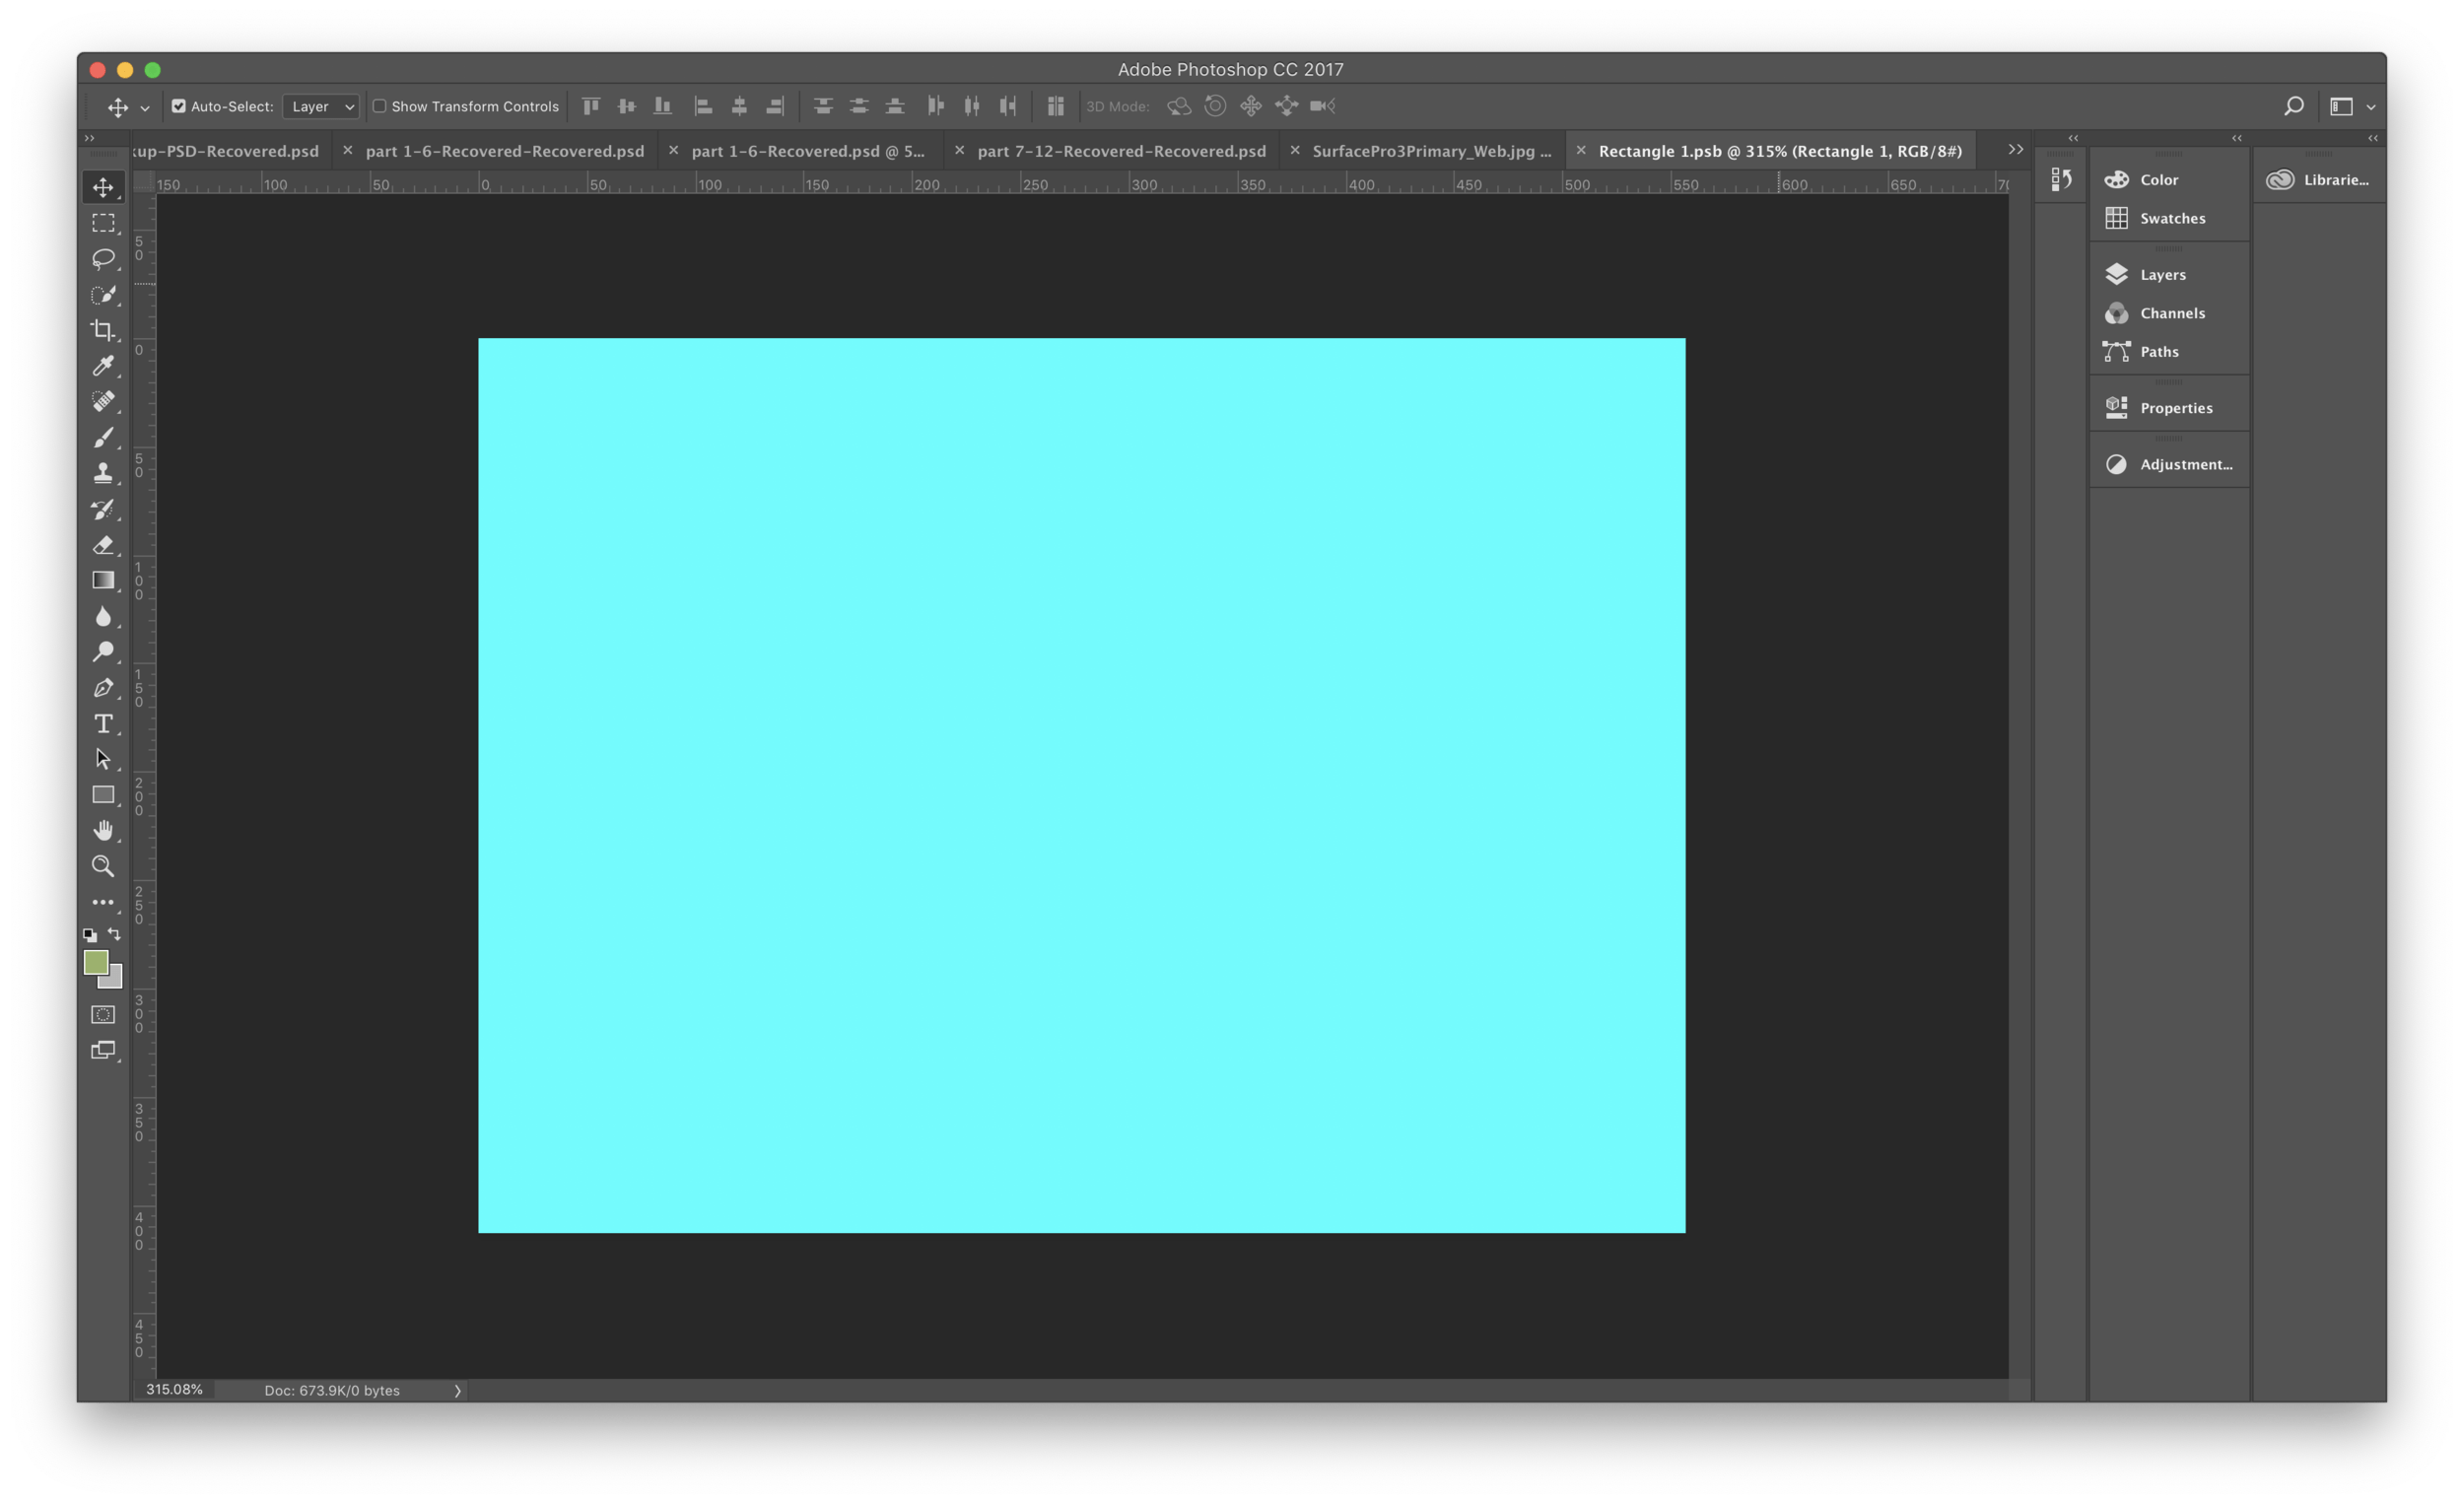The width and height of the screenshot is (2464, 1504).
Task: Select the Hand tool
Action: pos(103,830)
